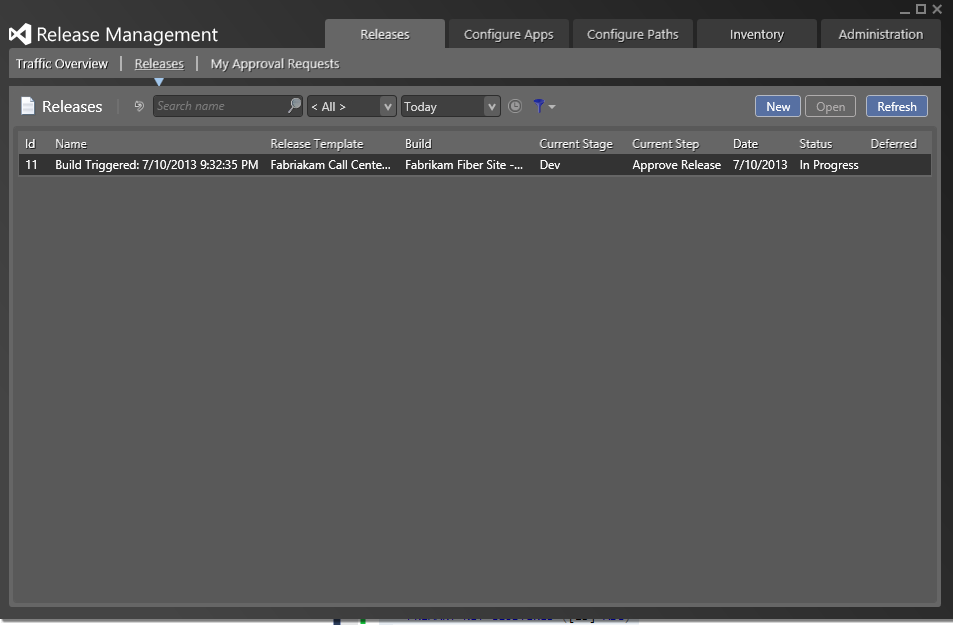The height and width of the screenshot is (625, 953).
Task: Select the Releases sub-tab link
Action: click(159, 64)
